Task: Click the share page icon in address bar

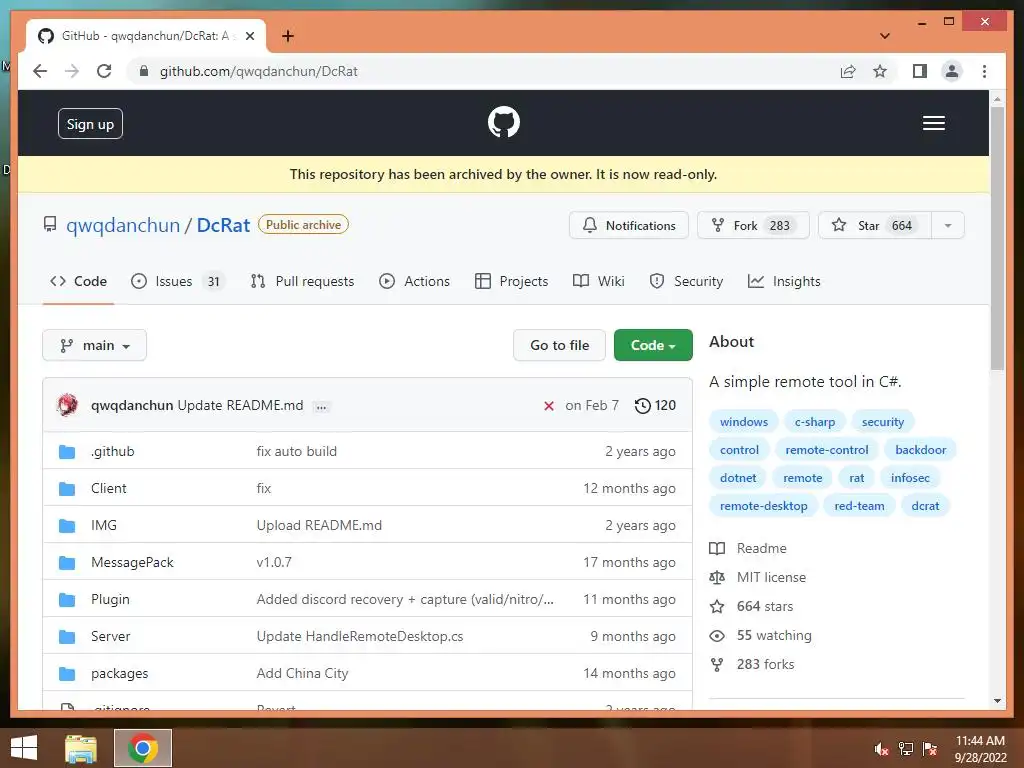Action: tap(848, 71)
